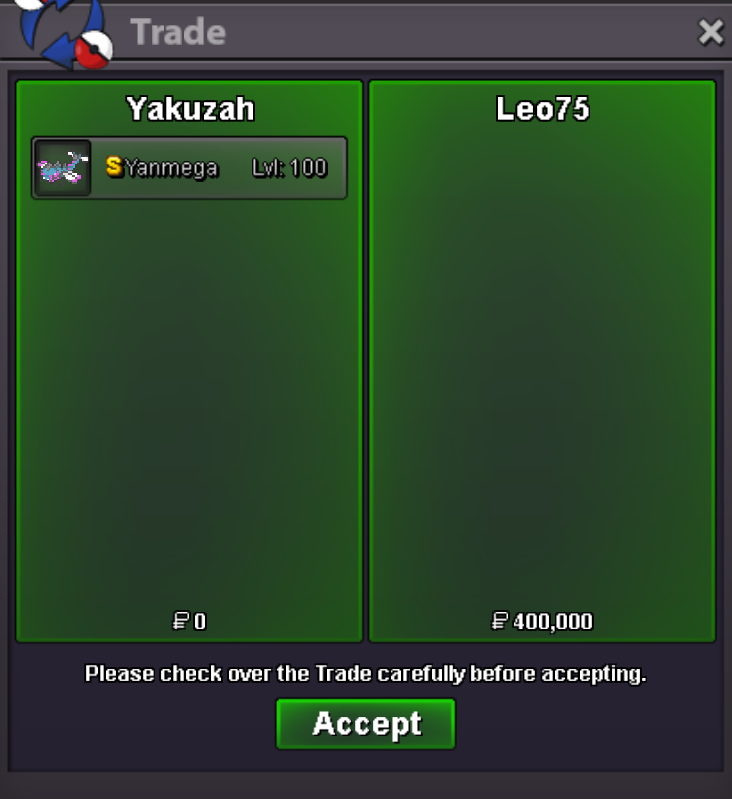Click the red Pokeball in title icon
Screen dimensions: 732x799
coord(94,50)
